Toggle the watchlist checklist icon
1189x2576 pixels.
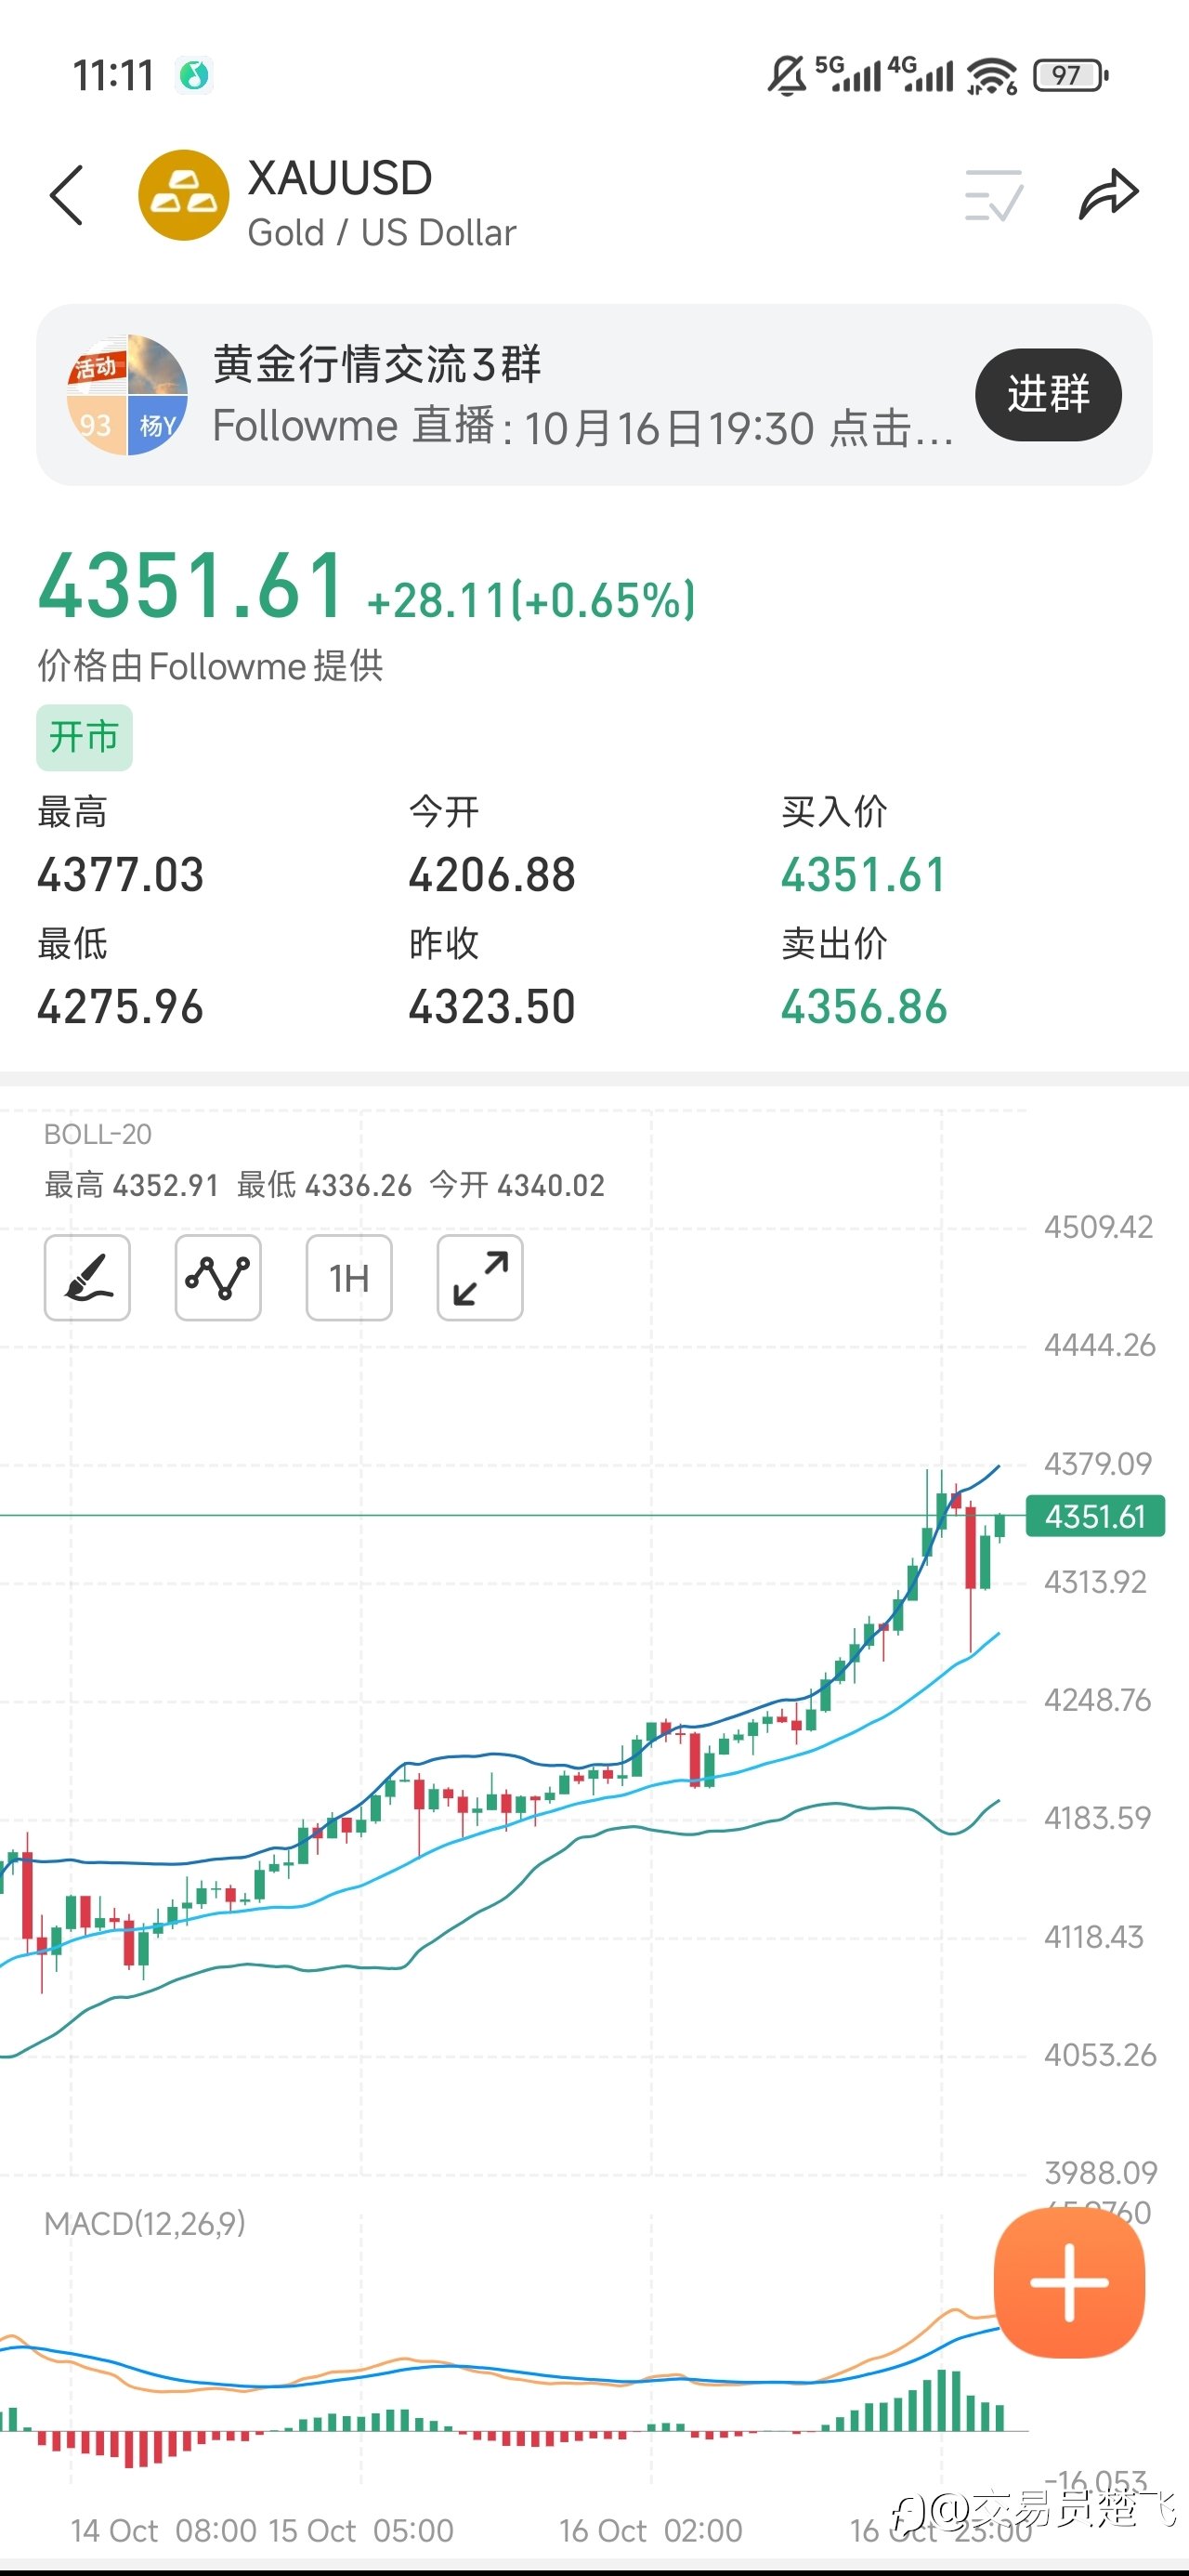(992, 195)
